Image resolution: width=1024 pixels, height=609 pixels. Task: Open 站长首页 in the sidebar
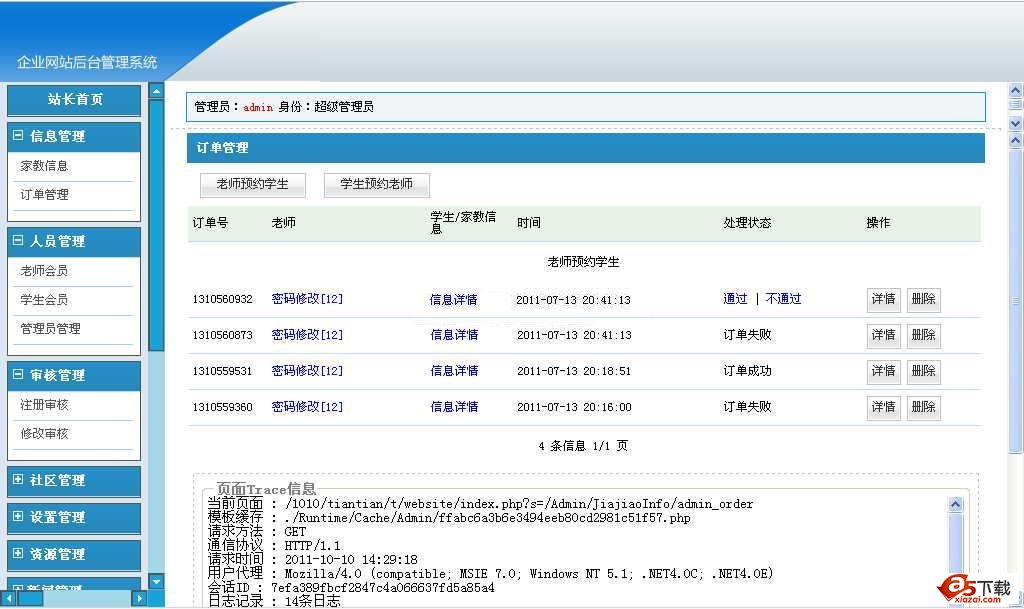(74, 99)
